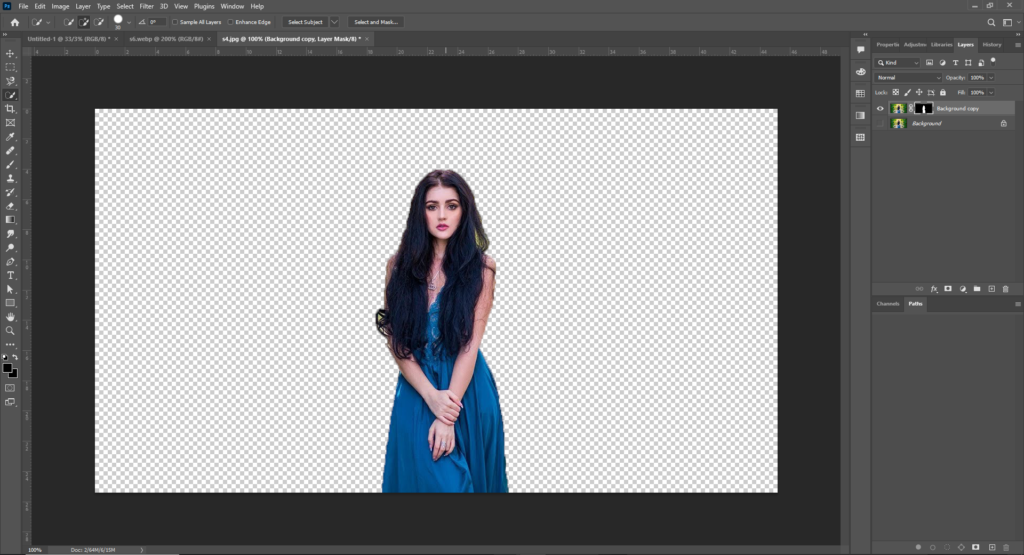
Task: Select the Hand tool
Action: tap(11, 316)
